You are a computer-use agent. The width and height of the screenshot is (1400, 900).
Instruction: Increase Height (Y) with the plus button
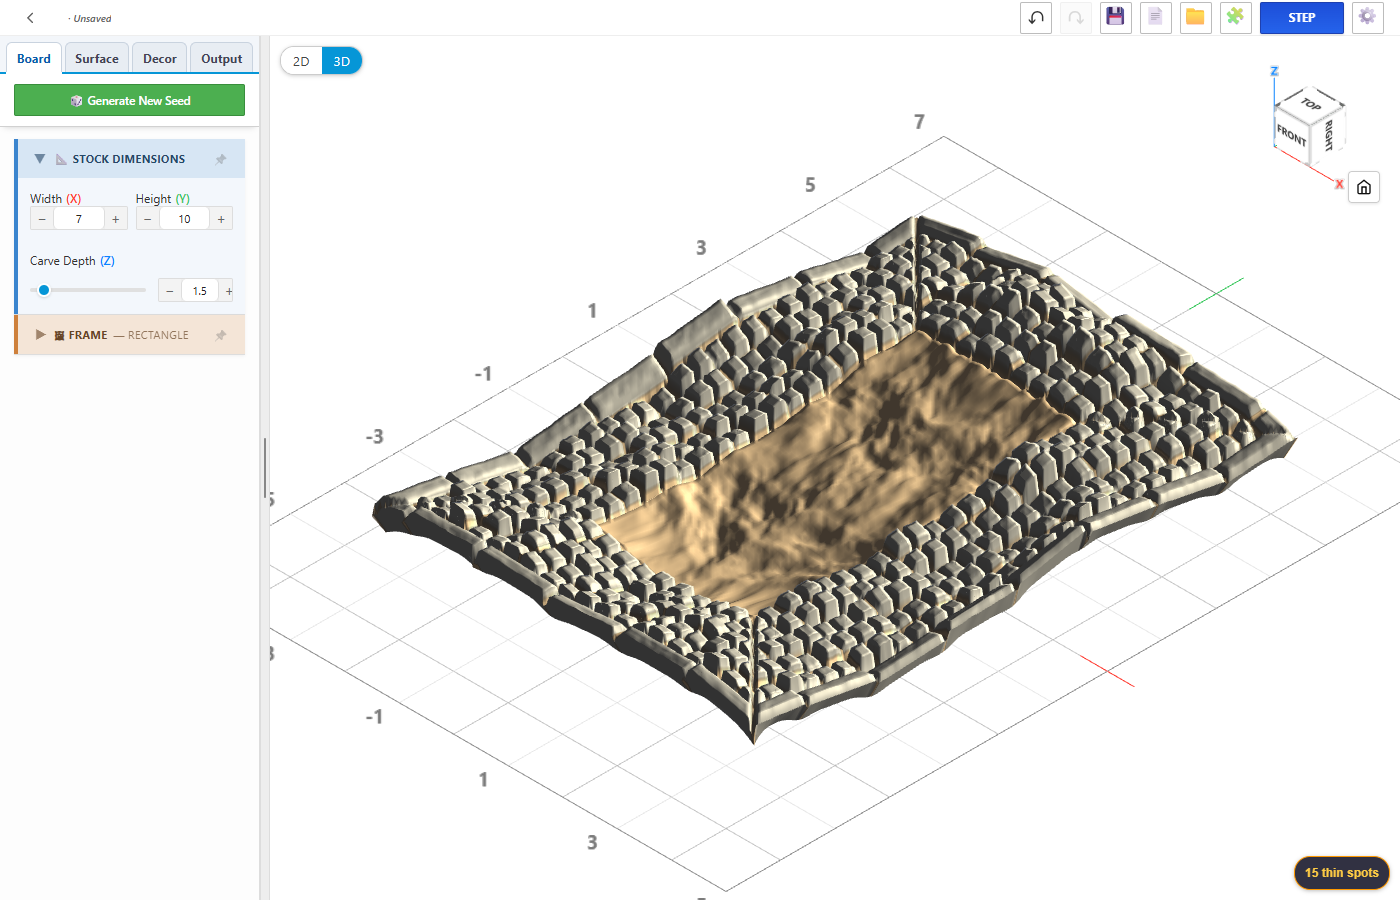tap(221, 219)
